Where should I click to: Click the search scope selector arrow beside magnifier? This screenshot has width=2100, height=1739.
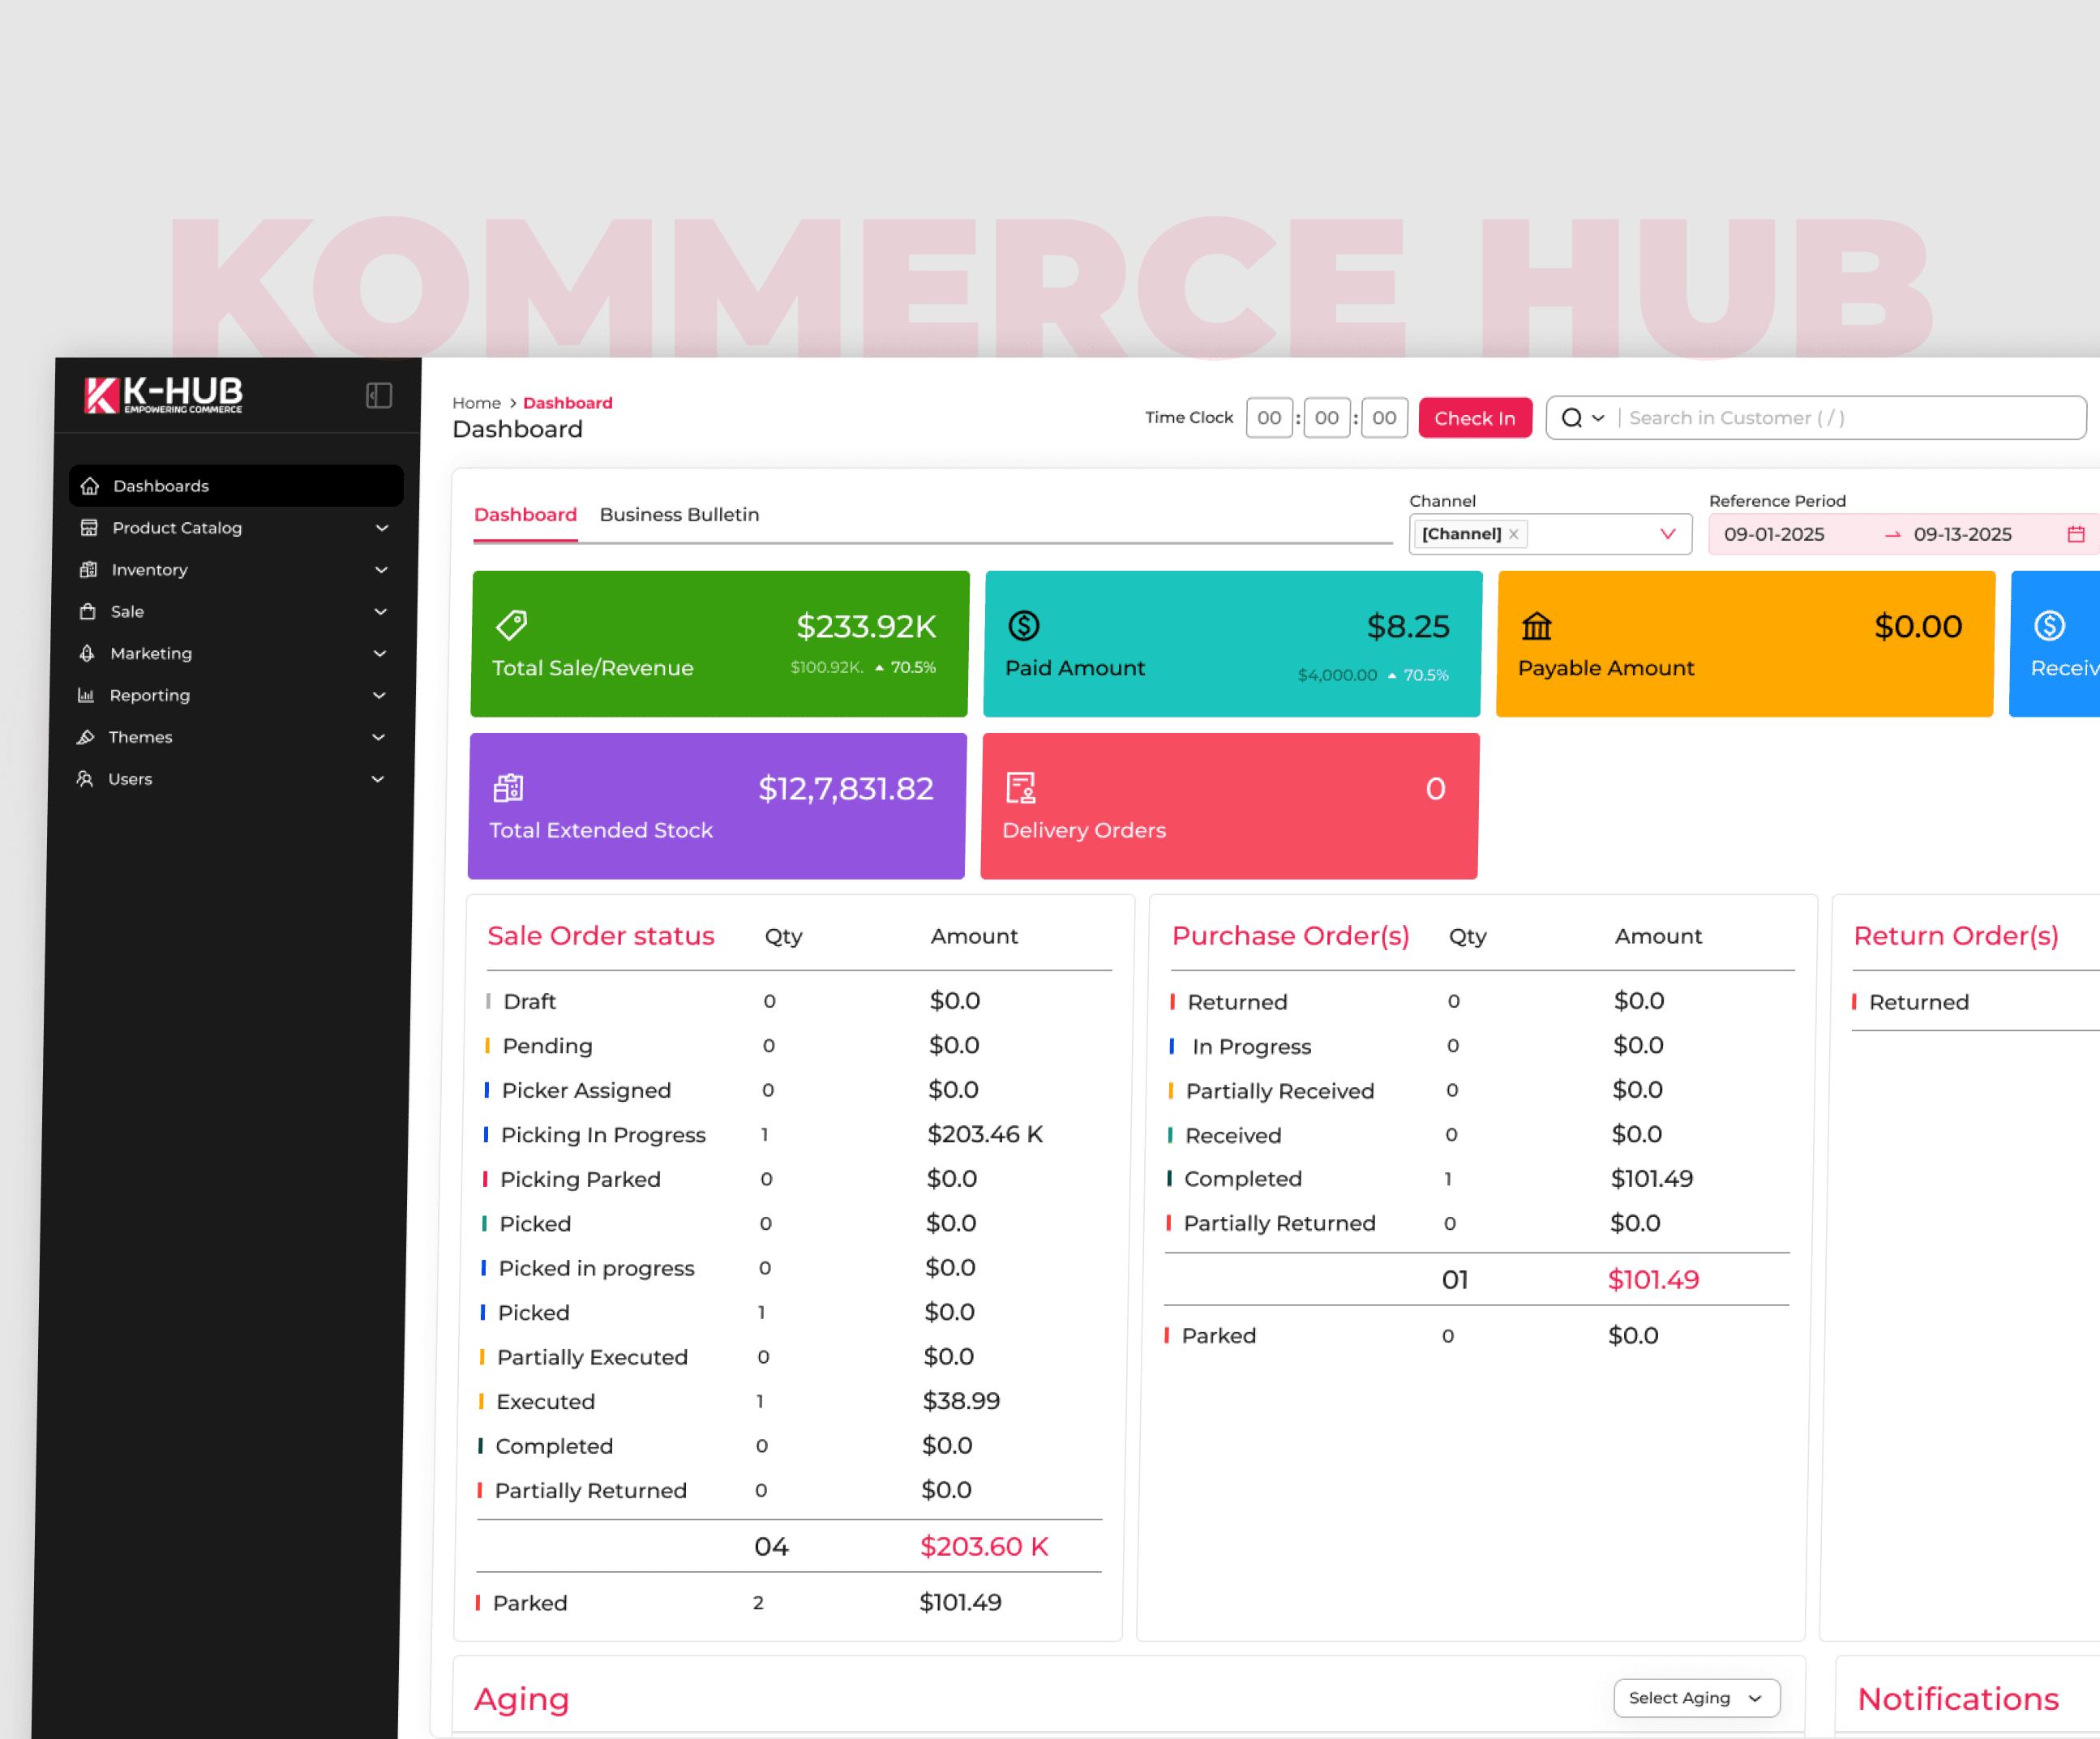[x=1597, y=418]
